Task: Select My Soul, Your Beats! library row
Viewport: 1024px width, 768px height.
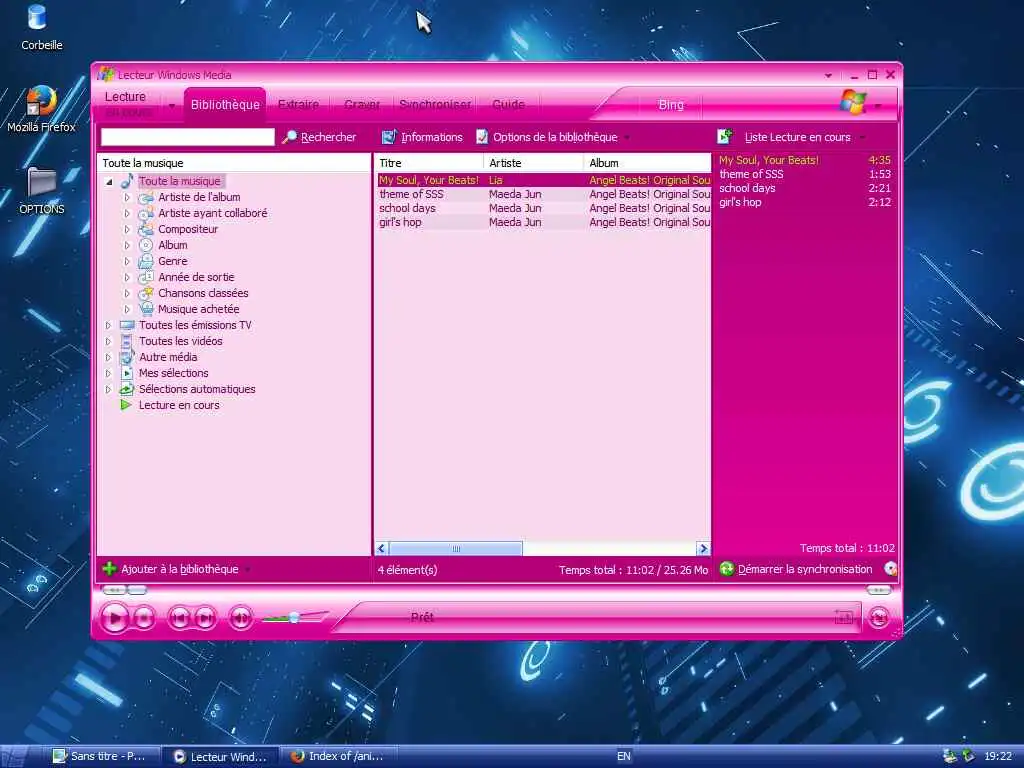Action: tap(543, 180)
